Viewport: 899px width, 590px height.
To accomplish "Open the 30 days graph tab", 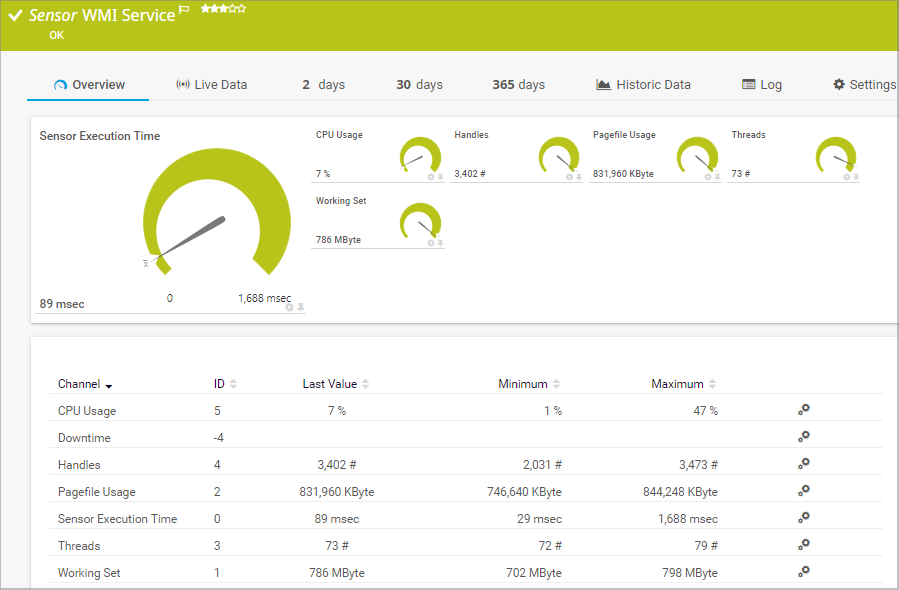I will pyautogui.click(x=419, y=85).
